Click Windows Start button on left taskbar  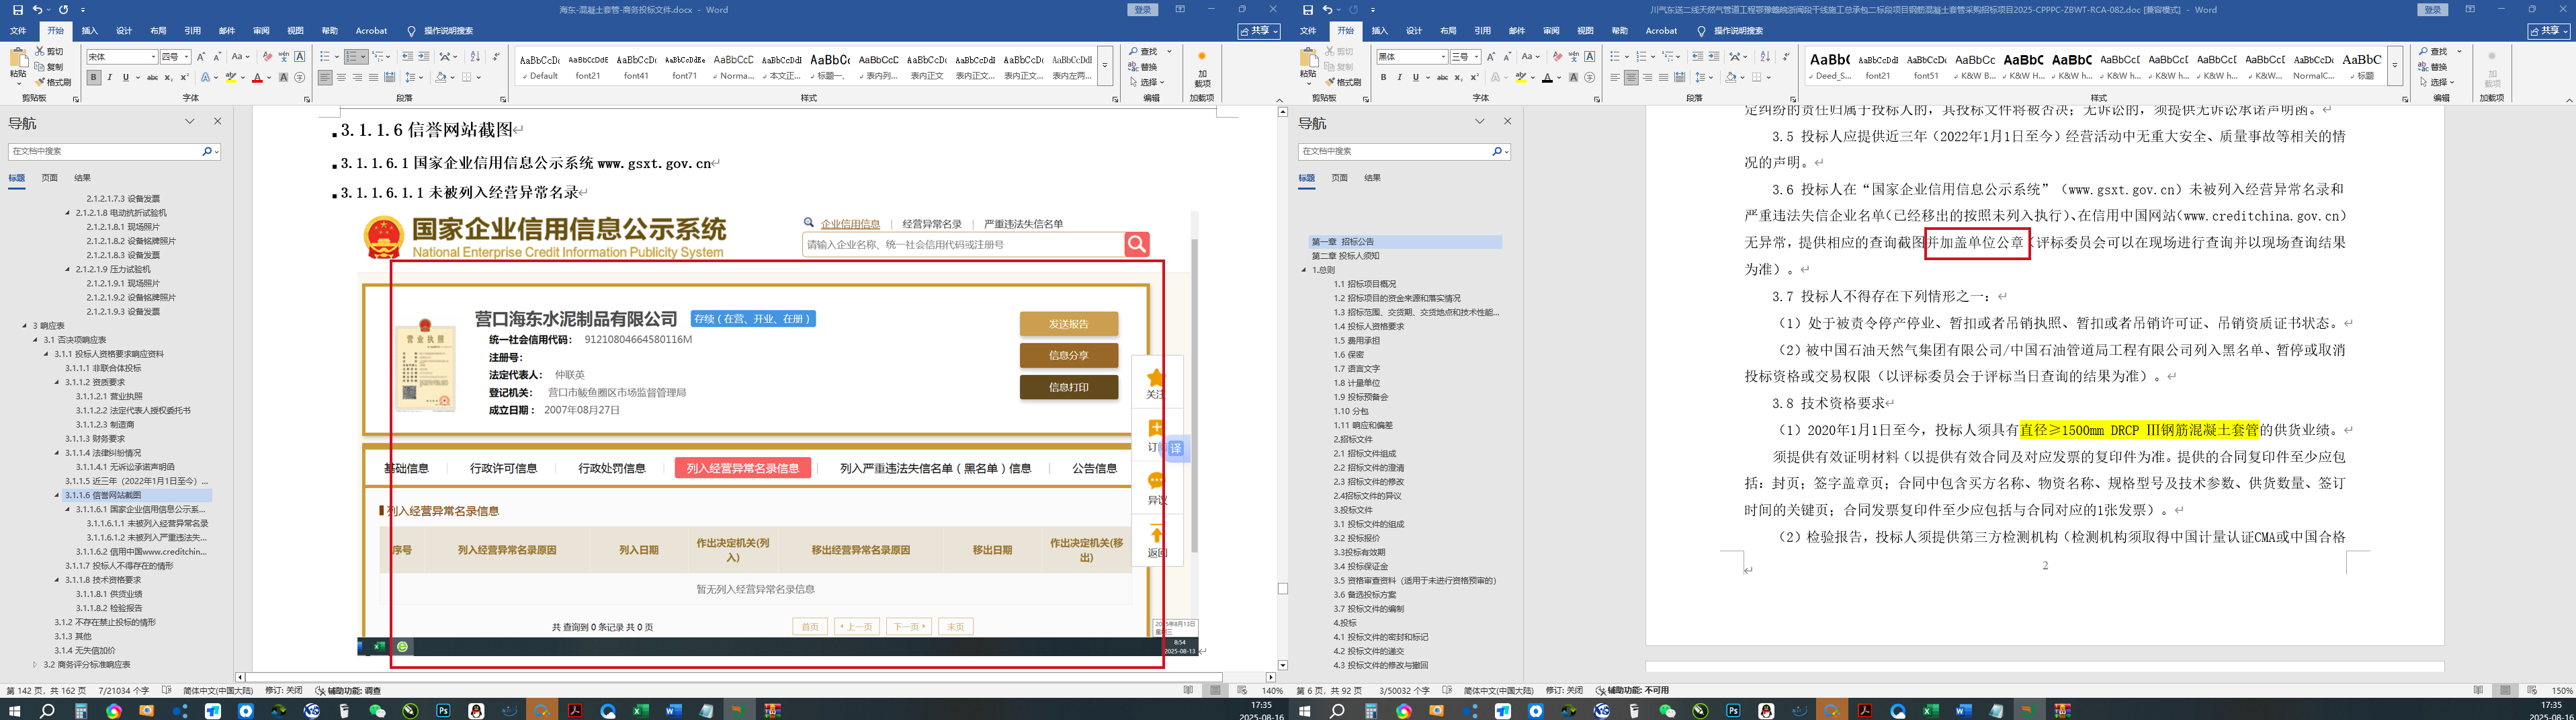15,711
